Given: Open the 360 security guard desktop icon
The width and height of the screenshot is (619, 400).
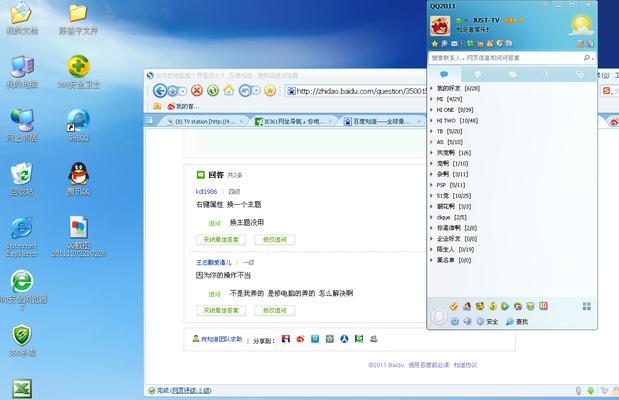Looking at the screenshot, I should [x=79, y=71].
